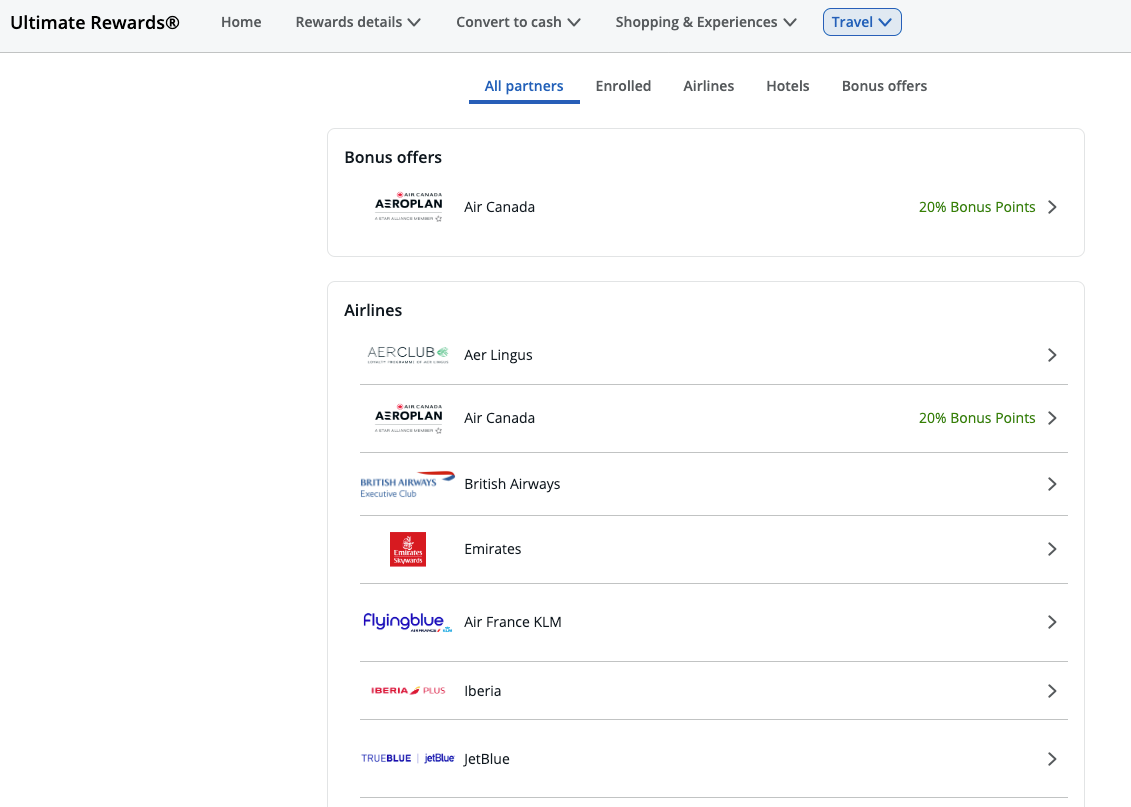Select the All partners tab
This screenshot has width=1131, height=807.
coord(524,87)
